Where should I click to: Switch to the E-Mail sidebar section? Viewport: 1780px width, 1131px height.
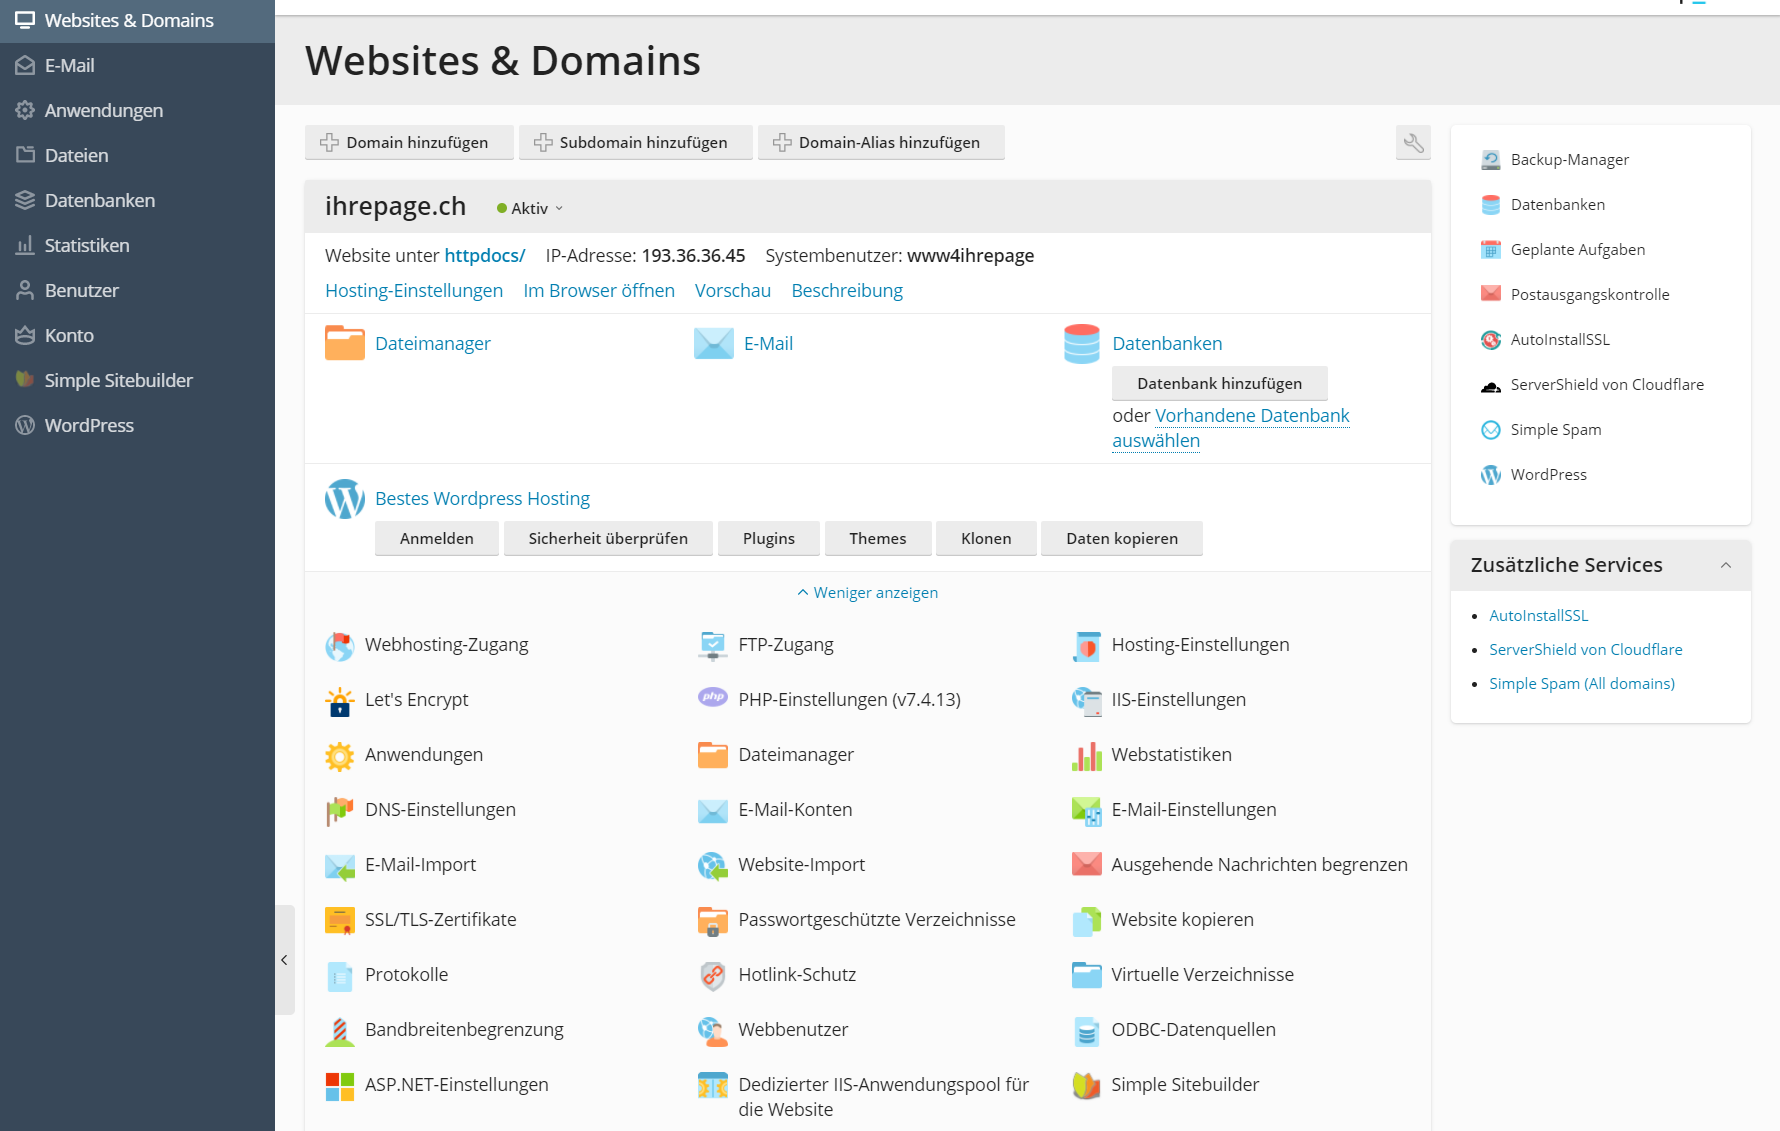point(68,65)
